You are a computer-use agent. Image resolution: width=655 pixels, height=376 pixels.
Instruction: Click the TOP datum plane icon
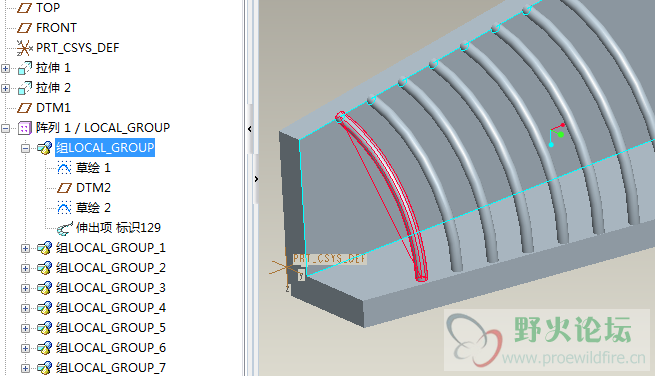point(24,8)
